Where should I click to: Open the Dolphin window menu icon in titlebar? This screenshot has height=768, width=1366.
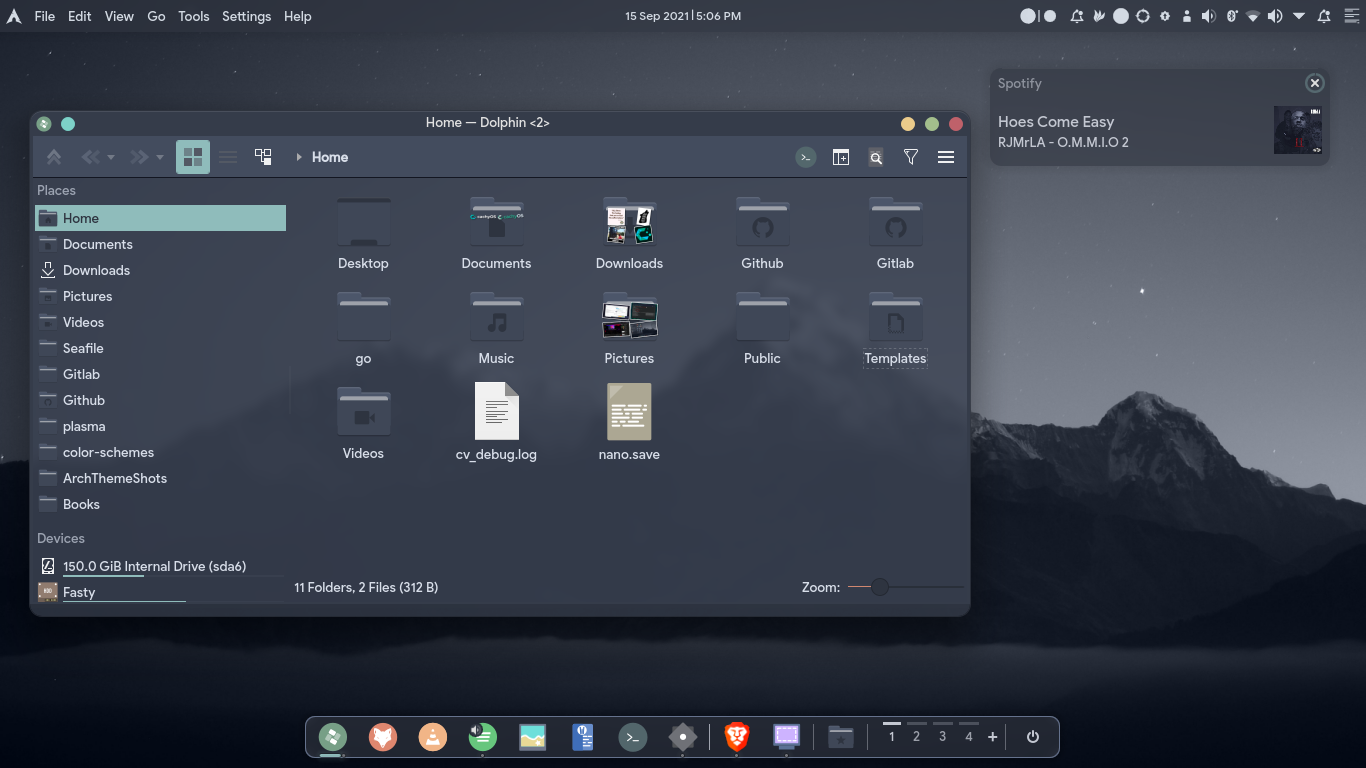click(44, 124)
